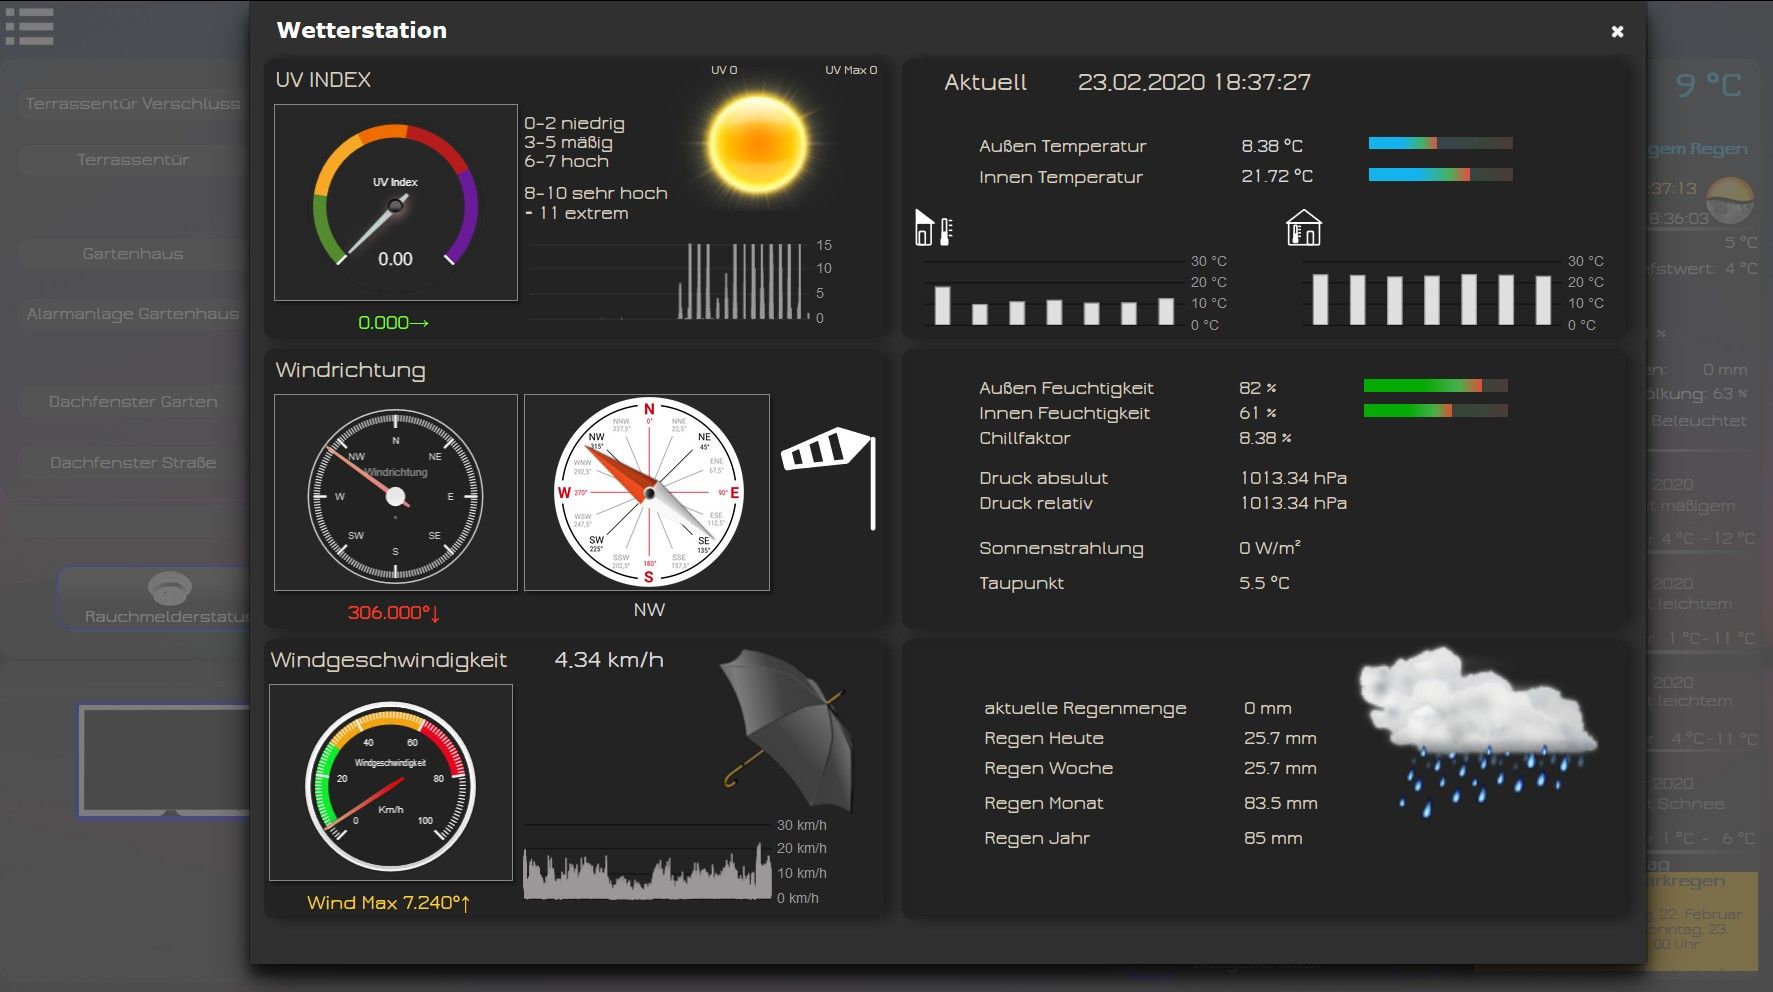
Task: Click the UV Index gauge
Action: click(395, 202)
